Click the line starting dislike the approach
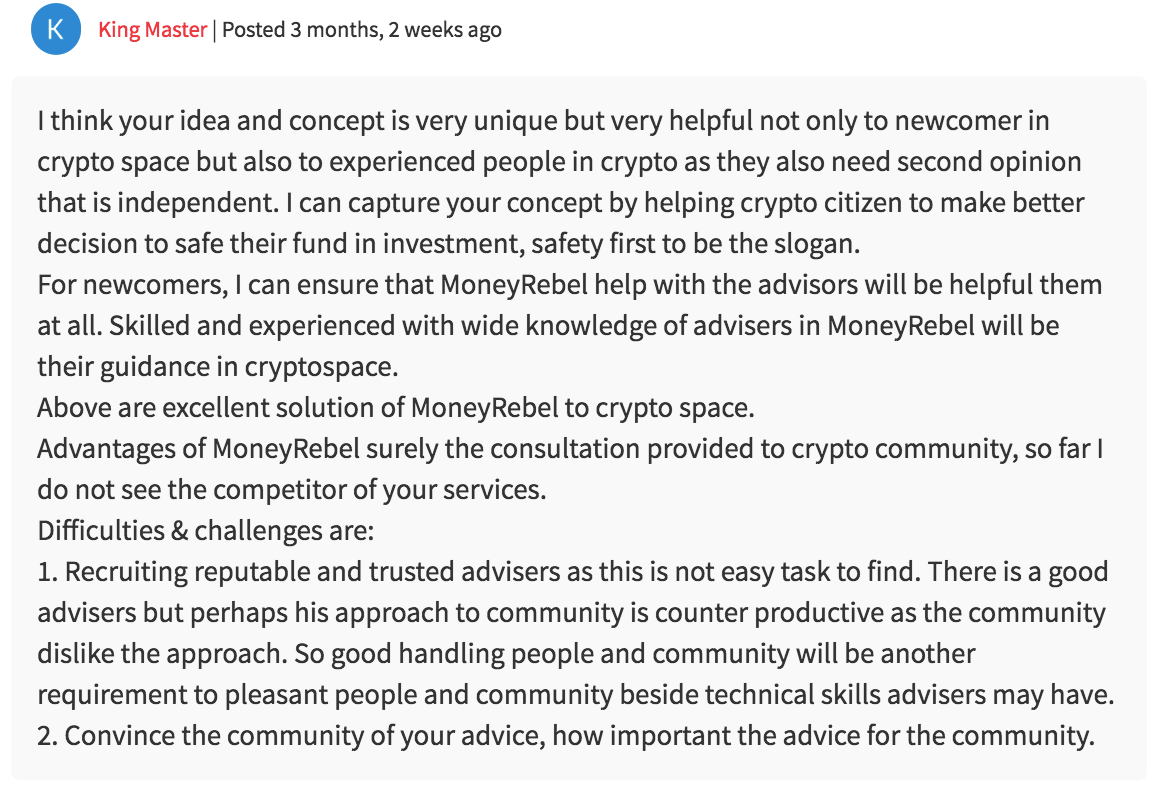1149x785 pixels. click(506, 654)
